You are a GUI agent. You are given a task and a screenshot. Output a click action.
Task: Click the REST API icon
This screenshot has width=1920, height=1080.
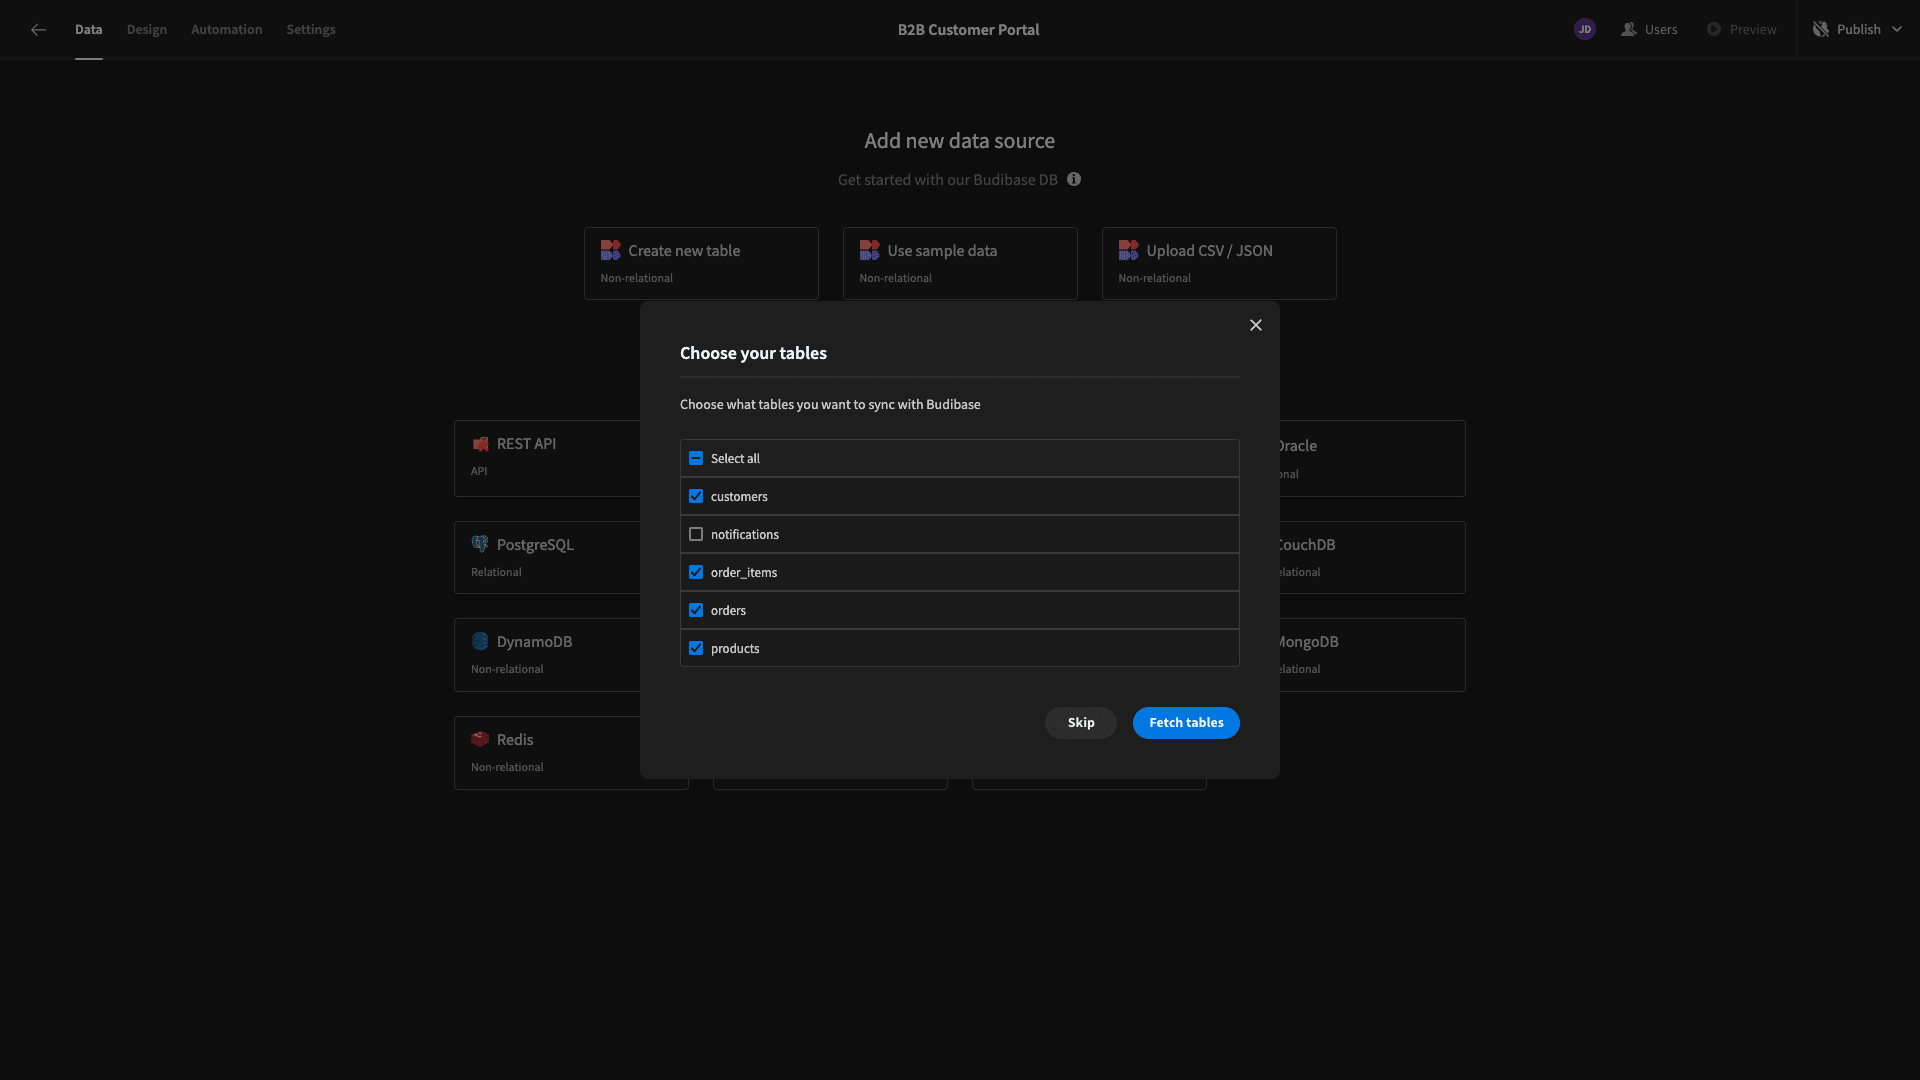[x=480, y=444]
